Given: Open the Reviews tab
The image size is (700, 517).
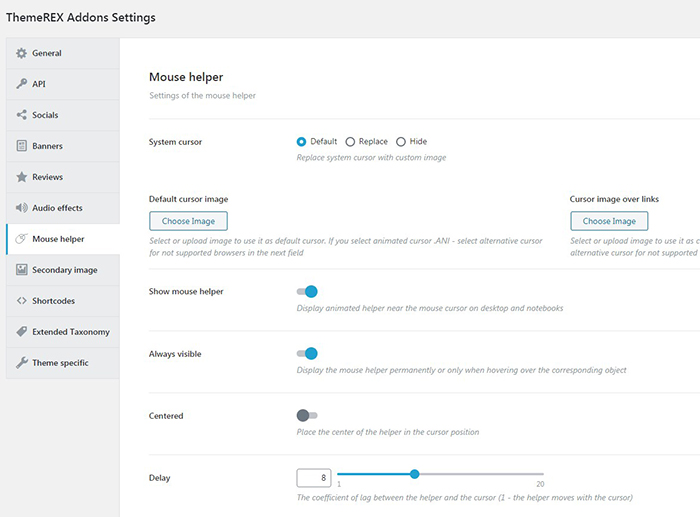Looking at the screenshot, I should (x=63, y=177).
